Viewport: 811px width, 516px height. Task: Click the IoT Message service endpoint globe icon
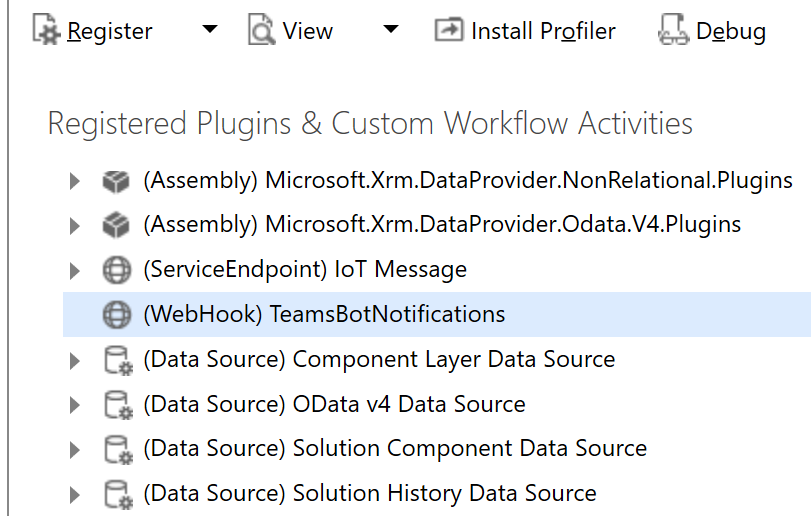click(117, 270)
